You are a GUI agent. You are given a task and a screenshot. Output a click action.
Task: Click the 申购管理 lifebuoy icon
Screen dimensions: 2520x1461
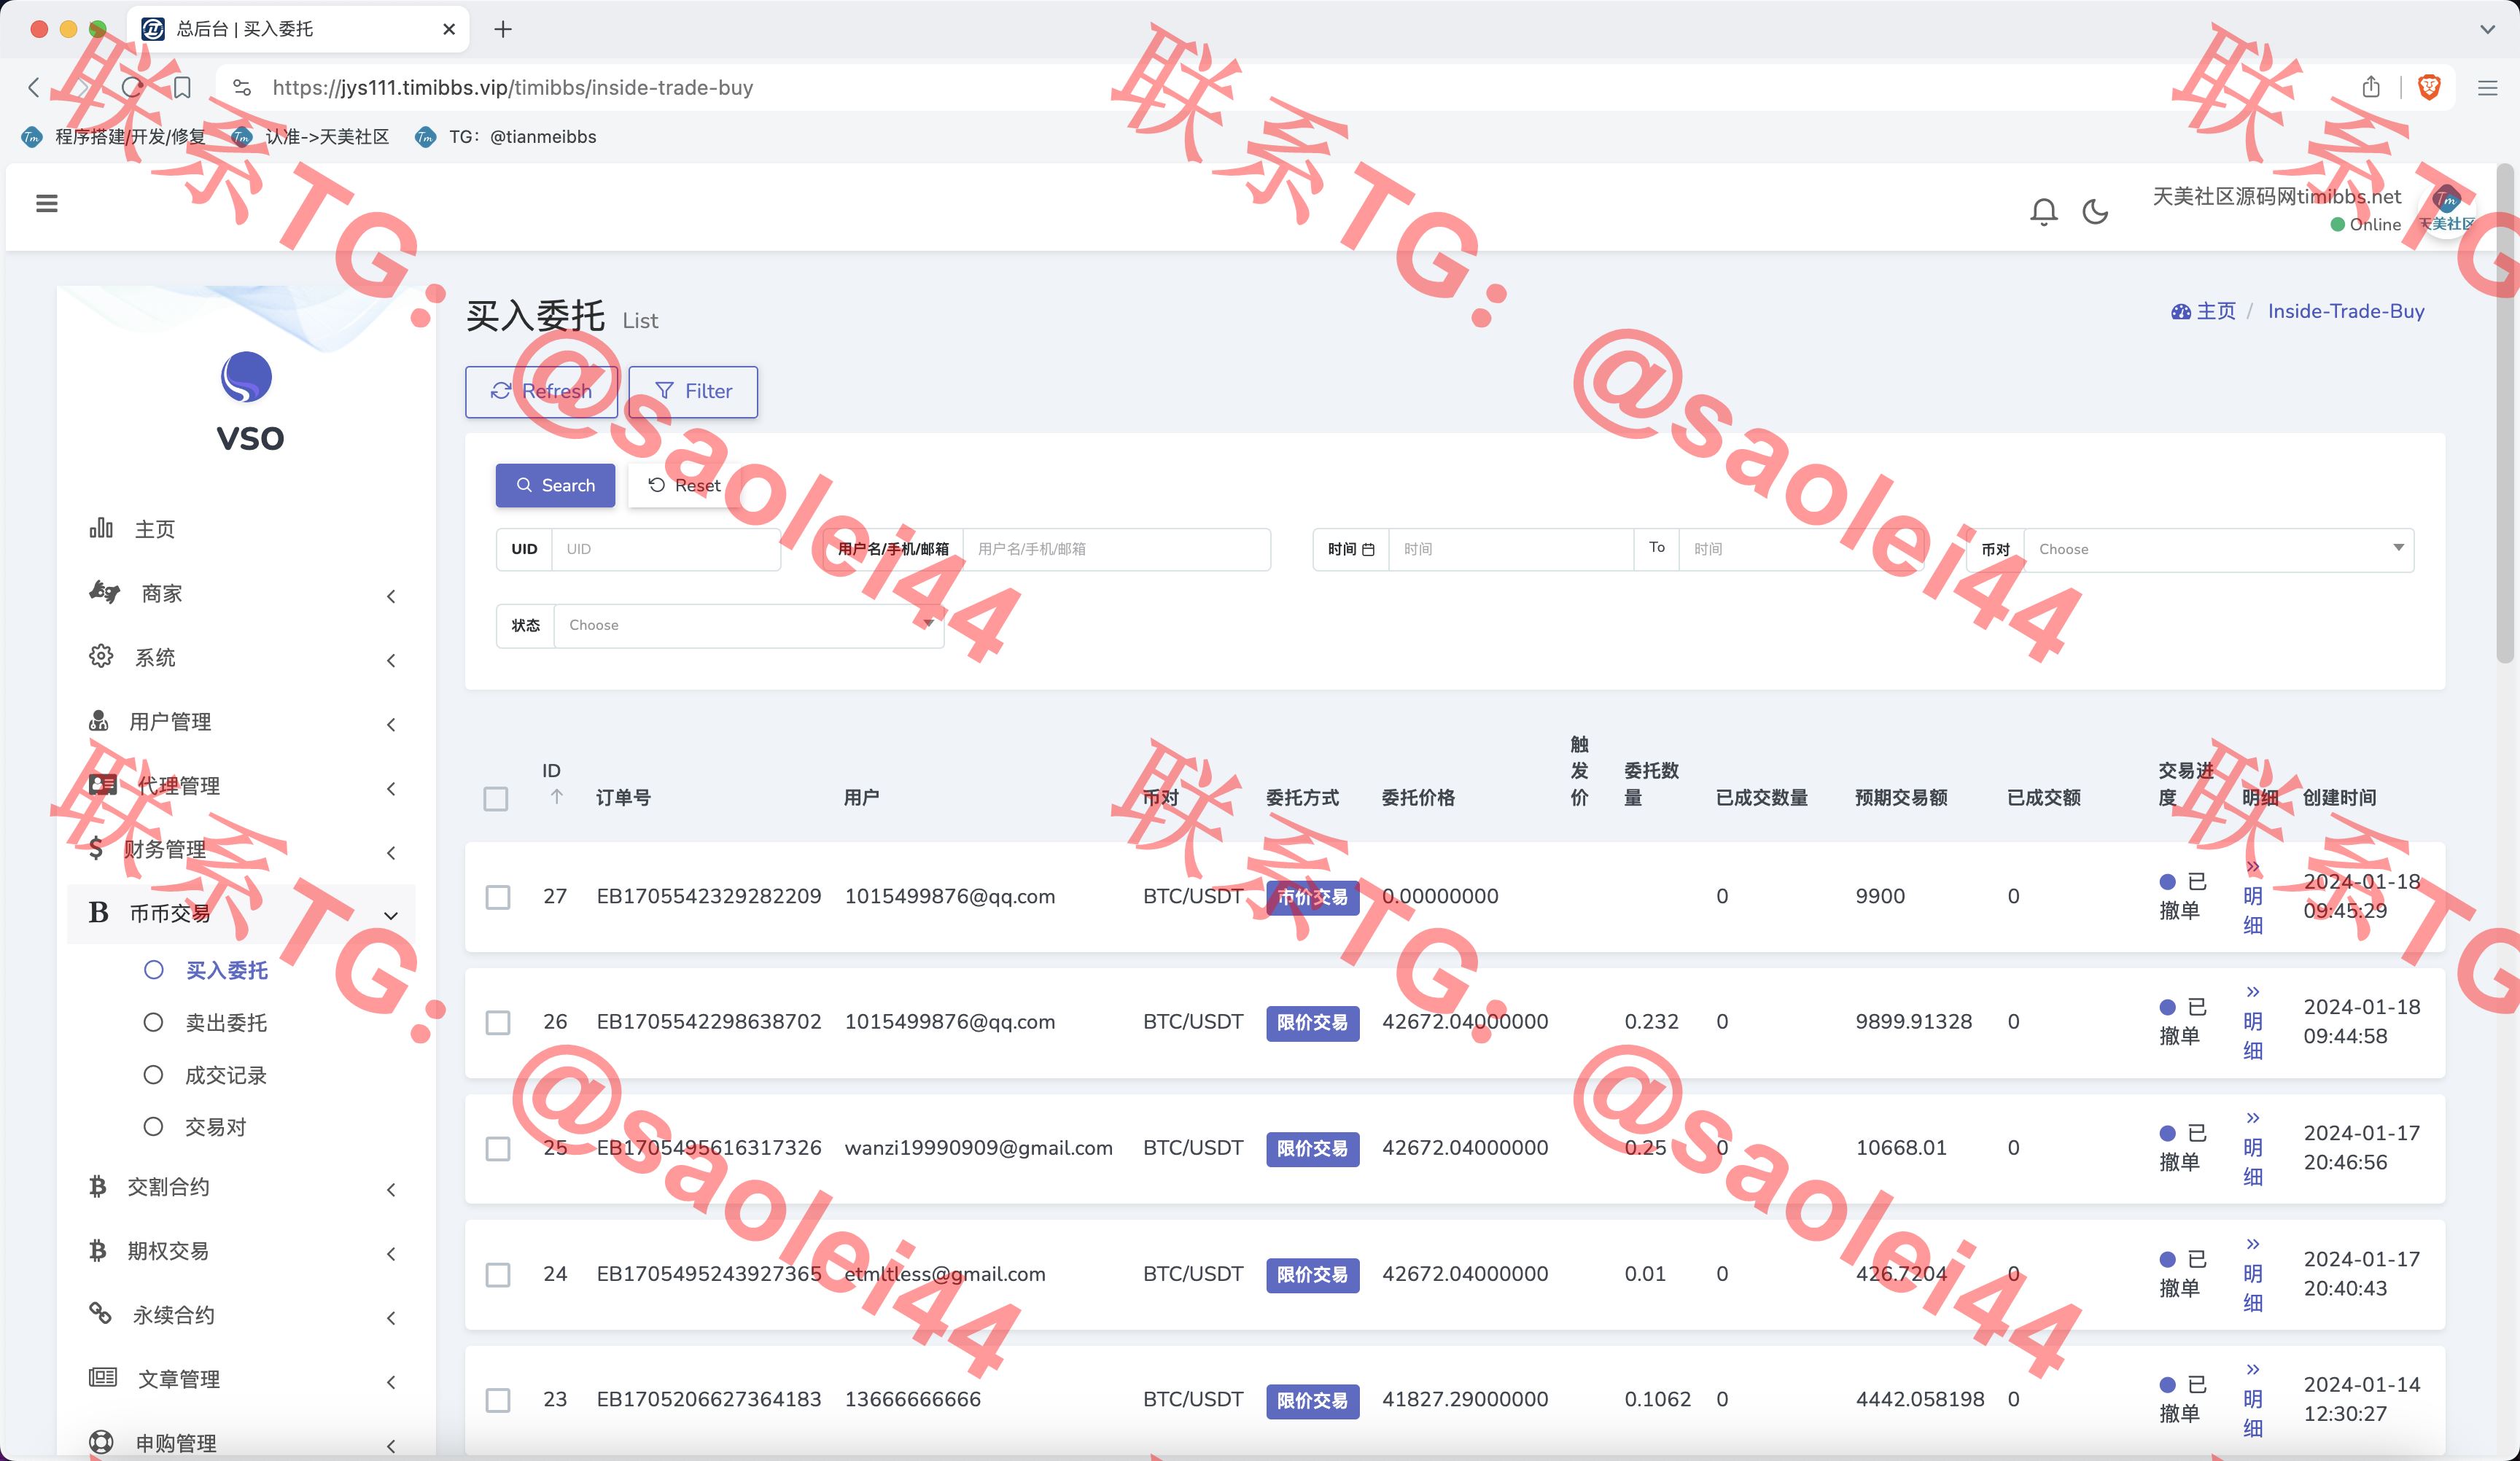click(x=101, y=1441)
